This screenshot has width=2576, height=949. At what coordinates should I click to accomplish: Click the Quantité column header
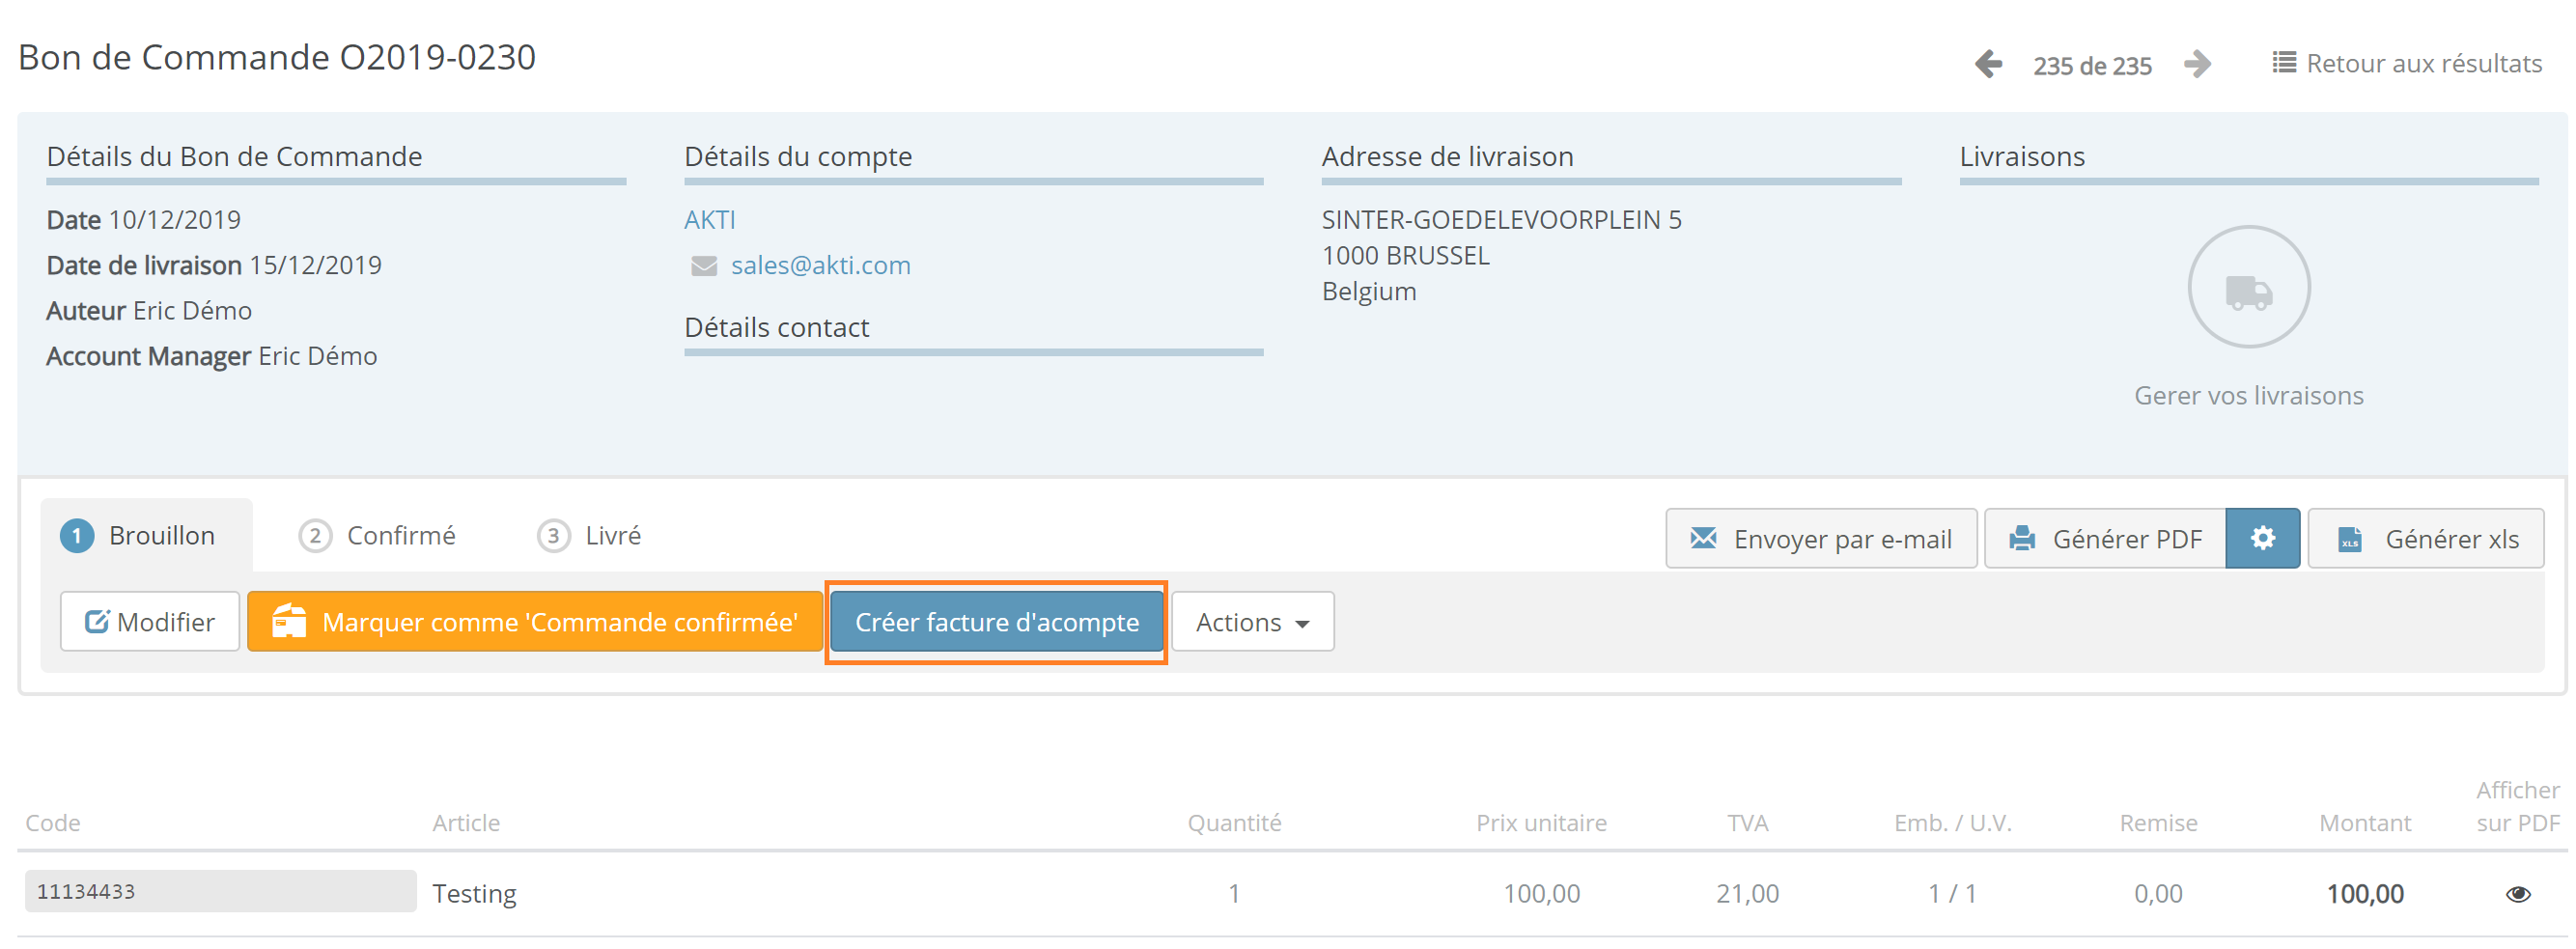[x=1234, y=823]
